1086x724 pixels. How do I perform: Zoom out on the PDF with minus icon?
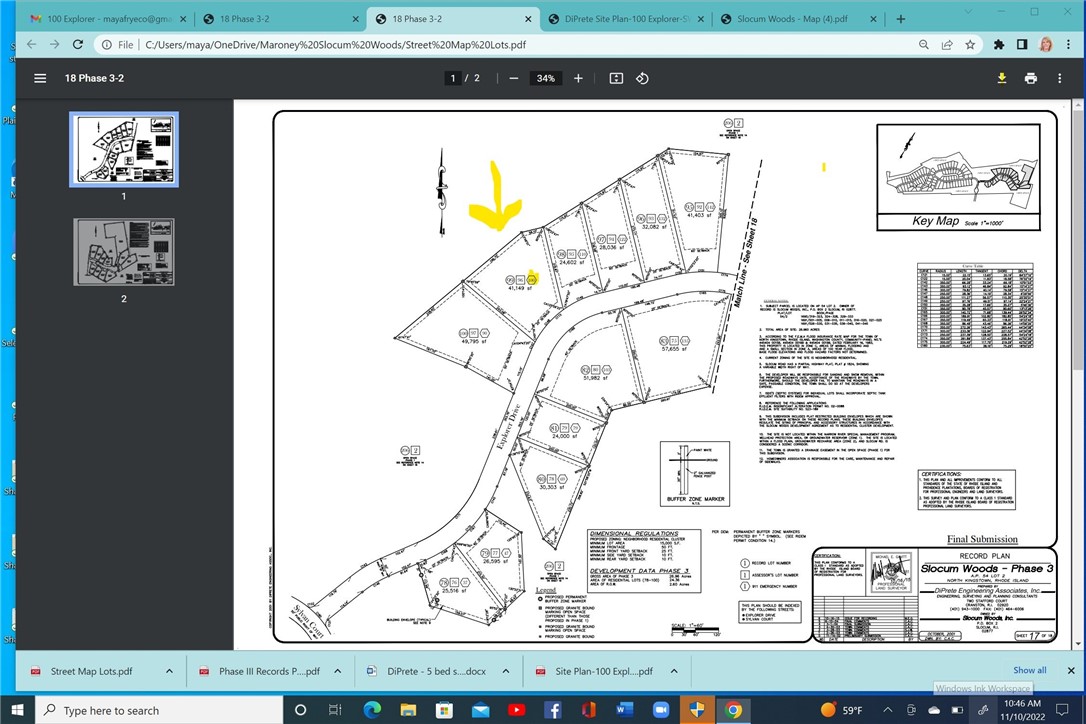tap(513, 78)
